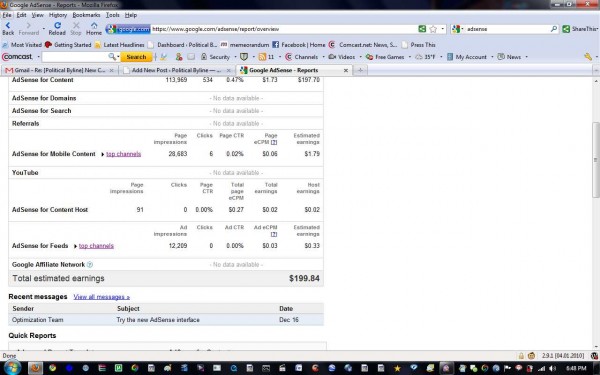Open the View all messages link
This screenshot has width=600, height=375.
pos(101,297)
